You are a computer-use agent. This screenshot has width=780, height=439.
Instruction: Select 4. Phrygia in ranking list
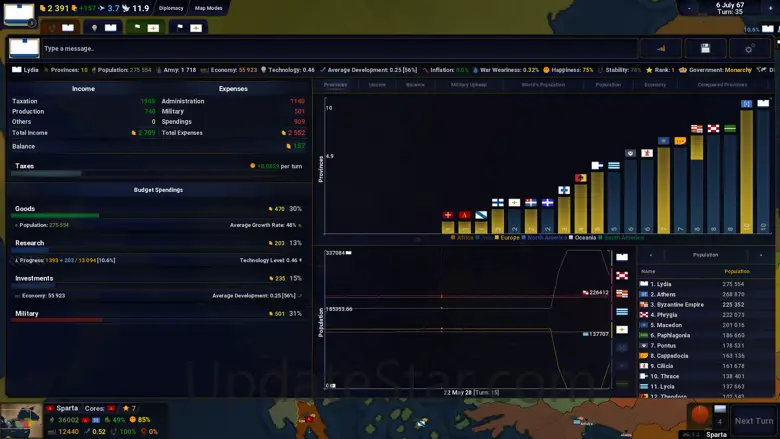tap(706, 315)
